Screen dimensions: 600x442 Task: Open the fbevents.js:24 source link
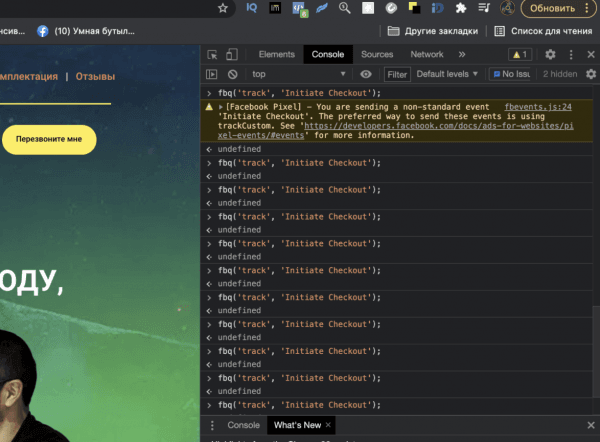538,105
